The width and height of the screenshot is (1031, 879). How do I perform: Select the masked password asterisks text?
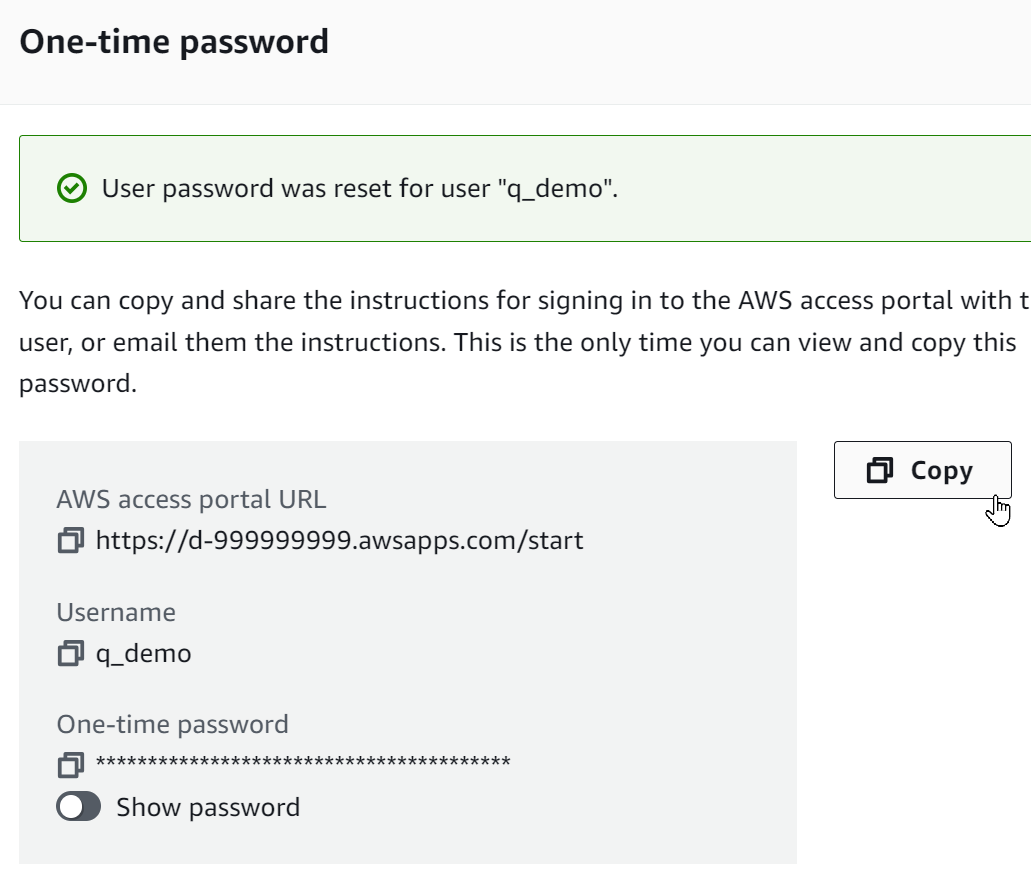click(300, 765)
